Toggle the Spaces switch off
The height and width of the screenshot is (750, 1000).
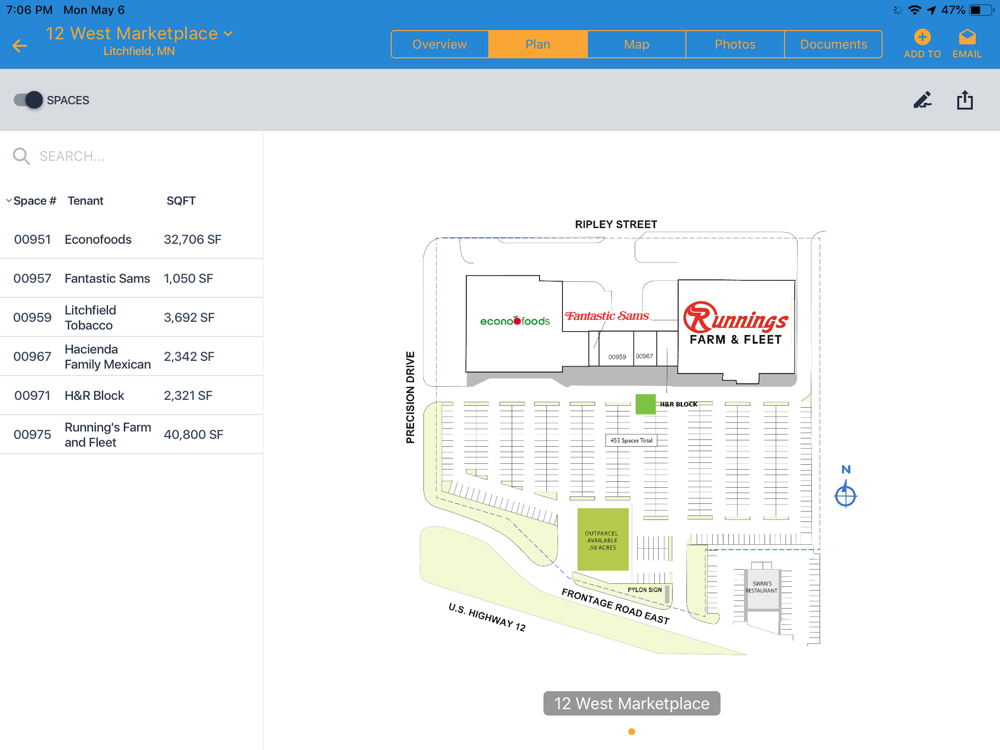(28, 100)
